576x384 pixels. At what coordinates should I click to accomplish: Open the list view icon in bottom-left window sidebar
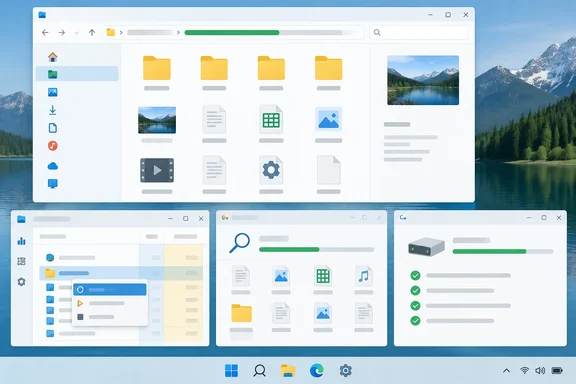(x=21, y=261)
